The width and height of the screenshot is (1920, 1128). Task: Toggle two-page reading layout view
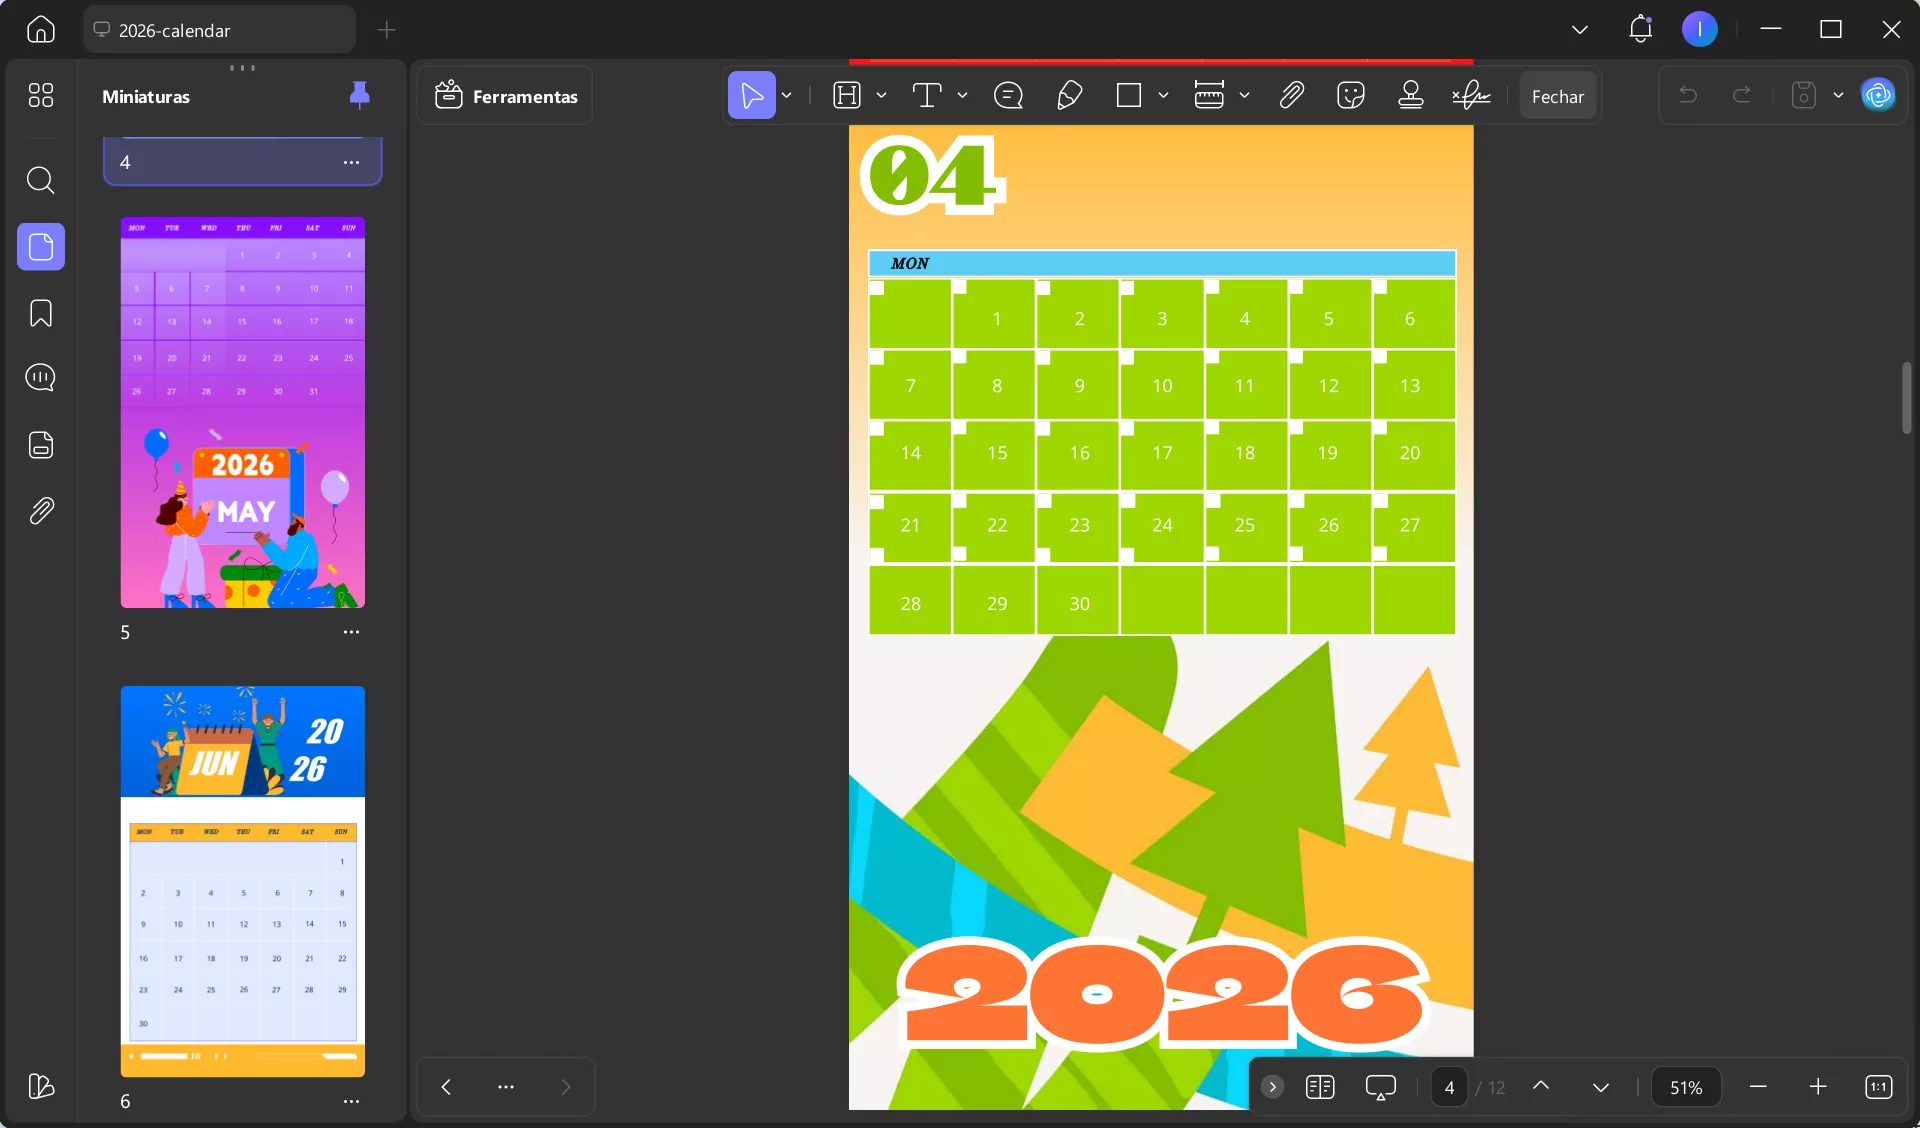(x=1320, y=1087)
